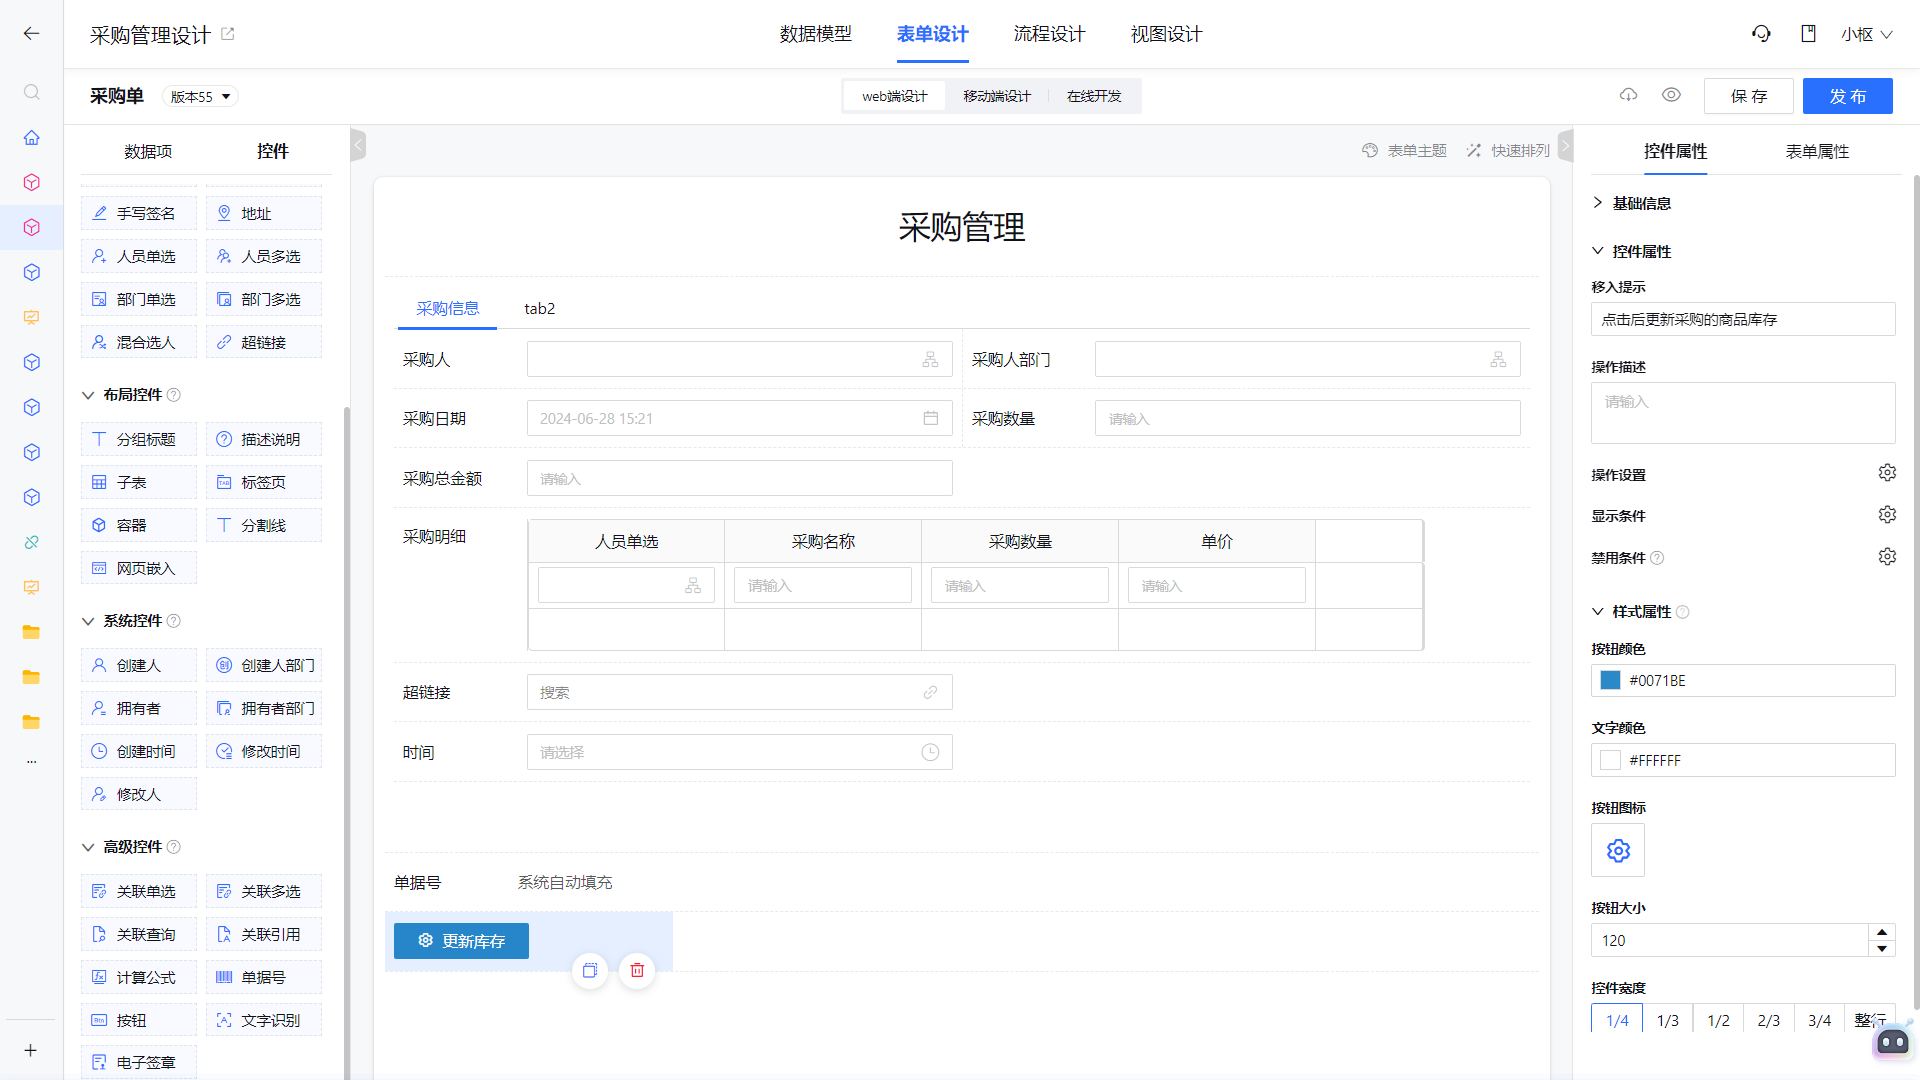
Task: Select 3/4 control width
Action: pyautogui.click(x=1819, y=1020)
